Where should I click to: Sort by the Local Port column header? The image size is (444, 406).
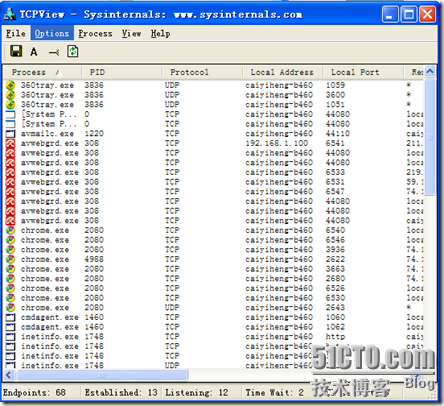pyautogui.click(x=363, y=72)
